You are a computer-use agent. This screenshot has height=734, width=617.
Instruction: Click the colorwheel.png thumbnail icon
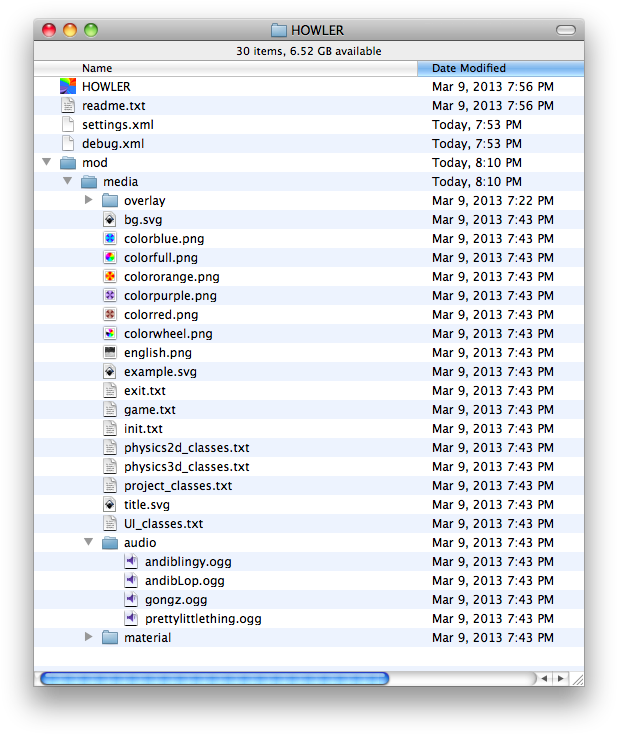pyautogui.click(x=110, y=334)
